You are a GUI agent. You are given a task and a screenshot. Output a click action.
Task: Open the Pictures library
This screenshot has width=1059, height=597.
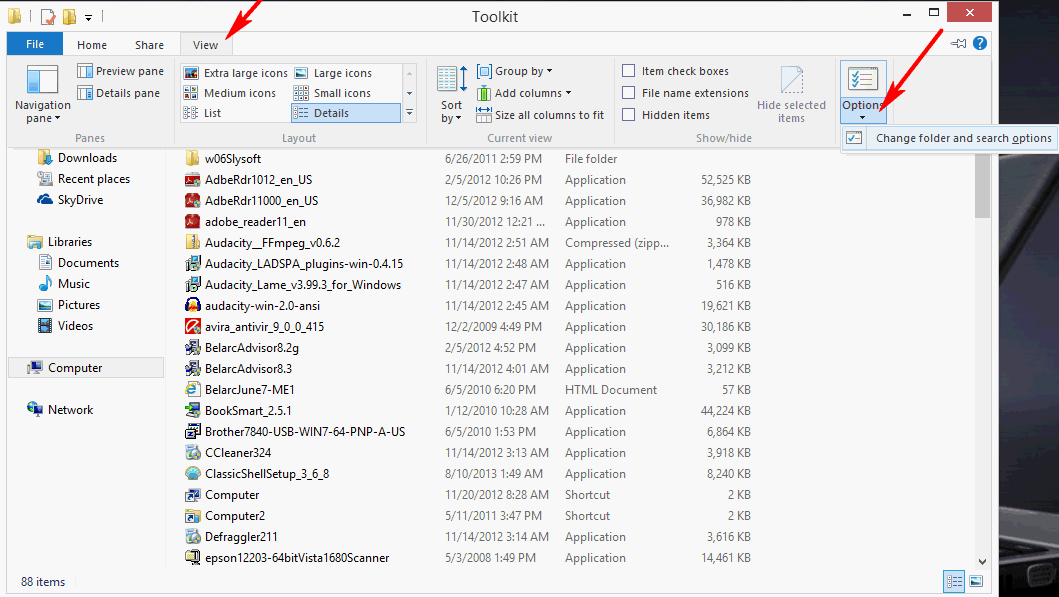pos(79,304)
